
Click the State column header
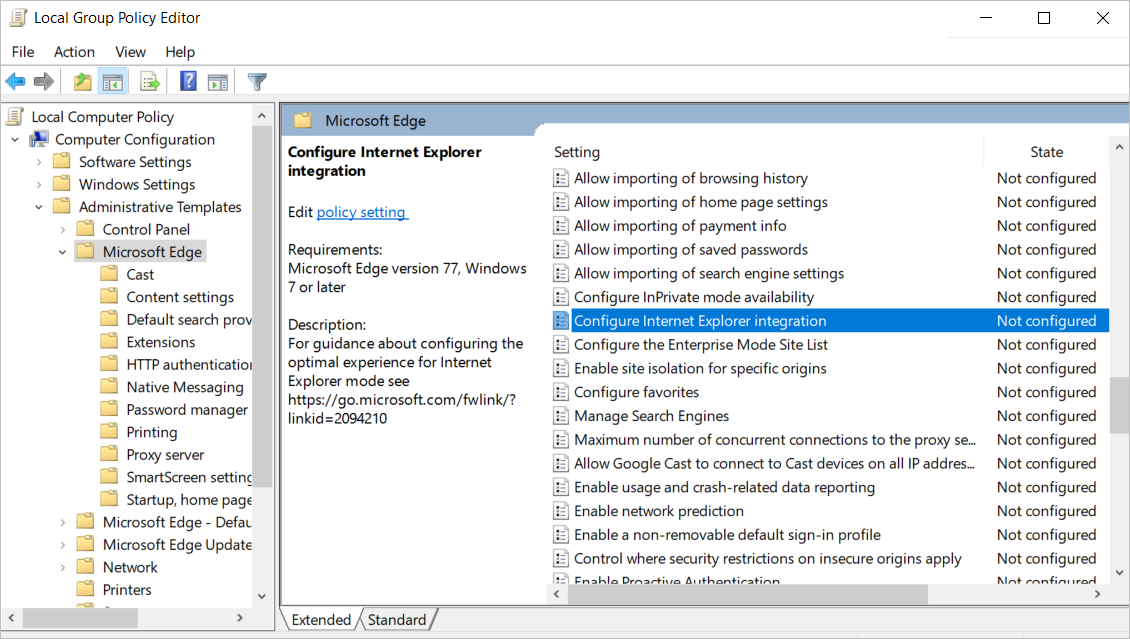coord(1046,152)
